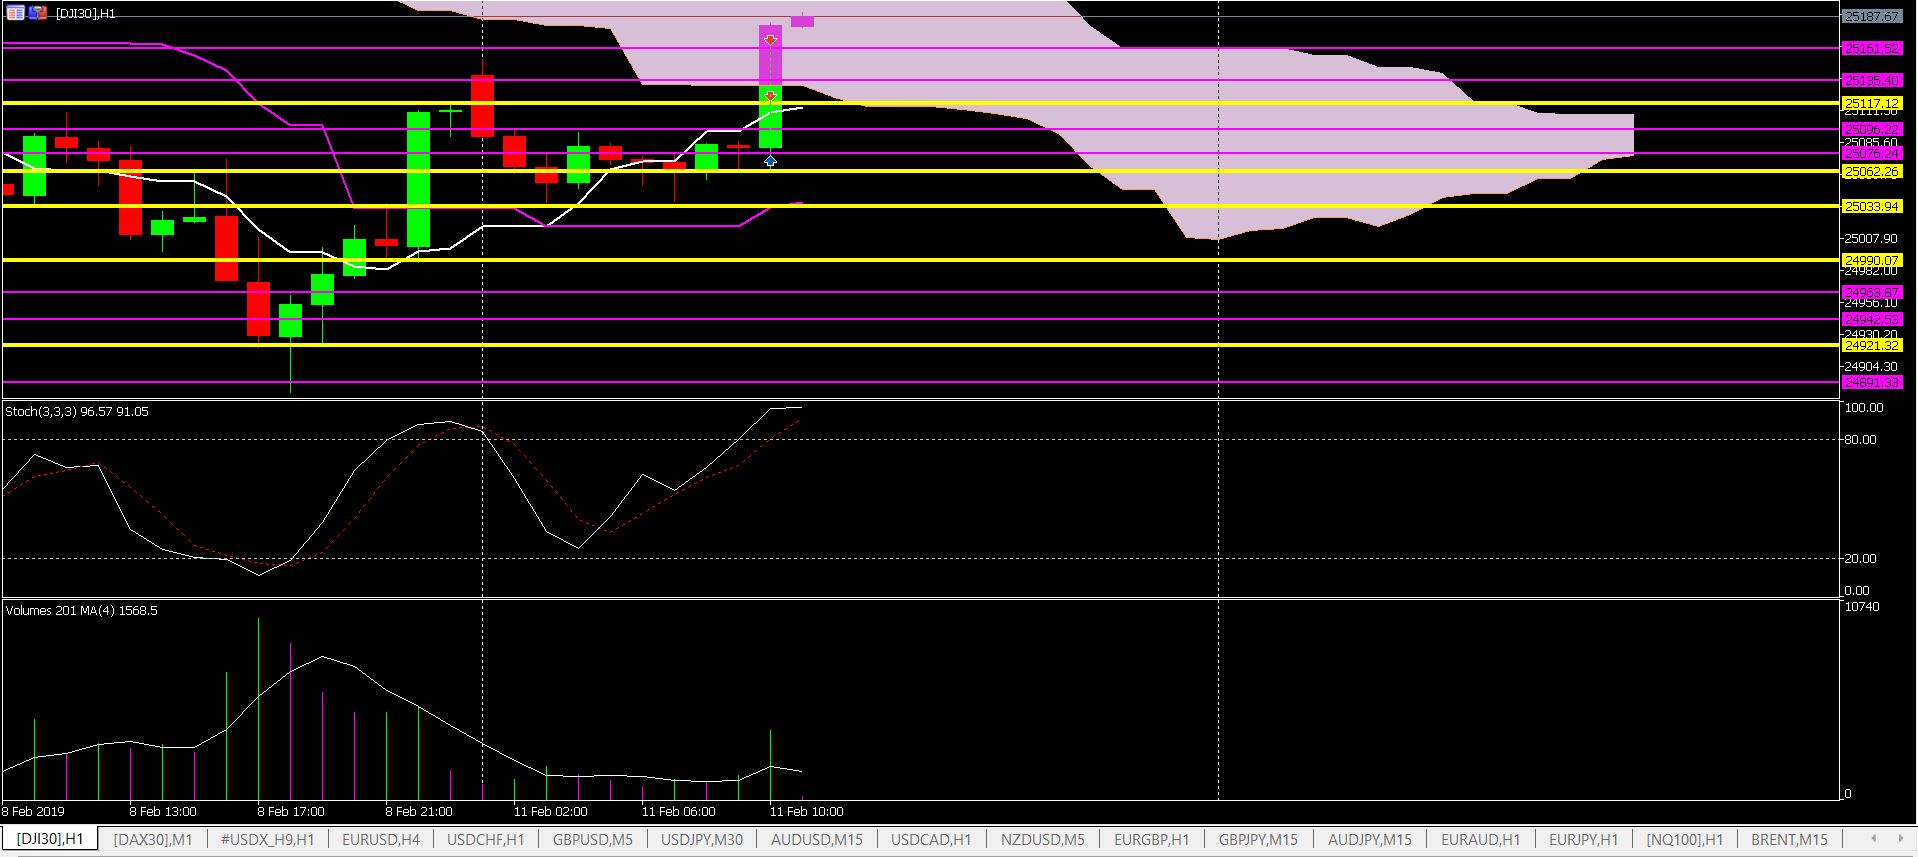Select the [NQ100],H1 chart tab
This screenshot has width=1918, height=857.
1685,839
